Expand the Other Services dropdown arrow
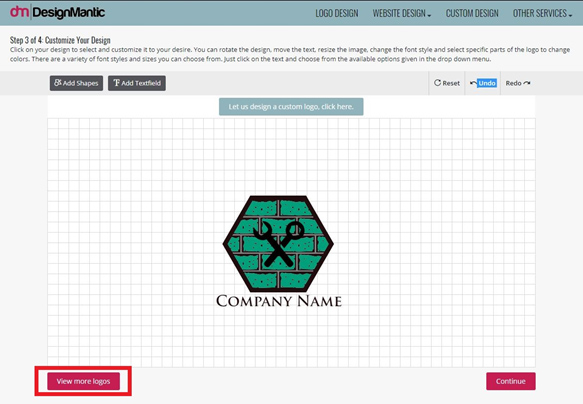583x404 pixels. coord(570,15)
